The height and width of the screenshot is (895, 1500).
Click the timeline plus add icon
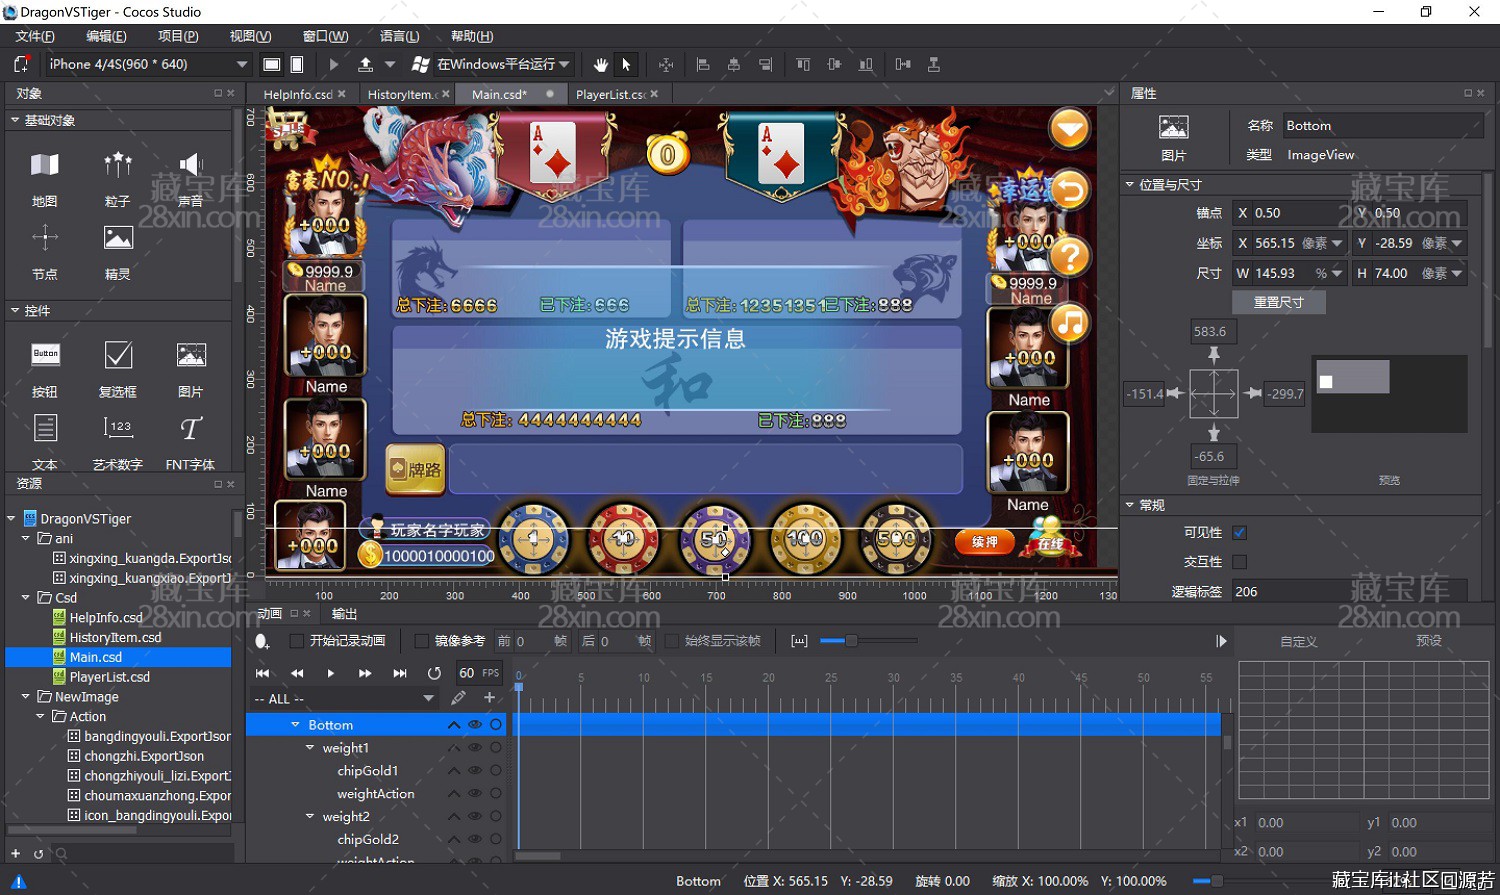click(x=489, y=698)
